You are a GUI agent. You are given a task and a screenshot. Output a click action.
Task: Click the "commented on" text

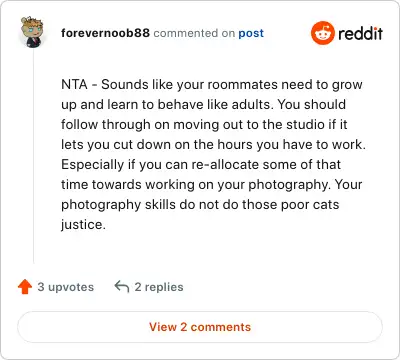[194, 33]
